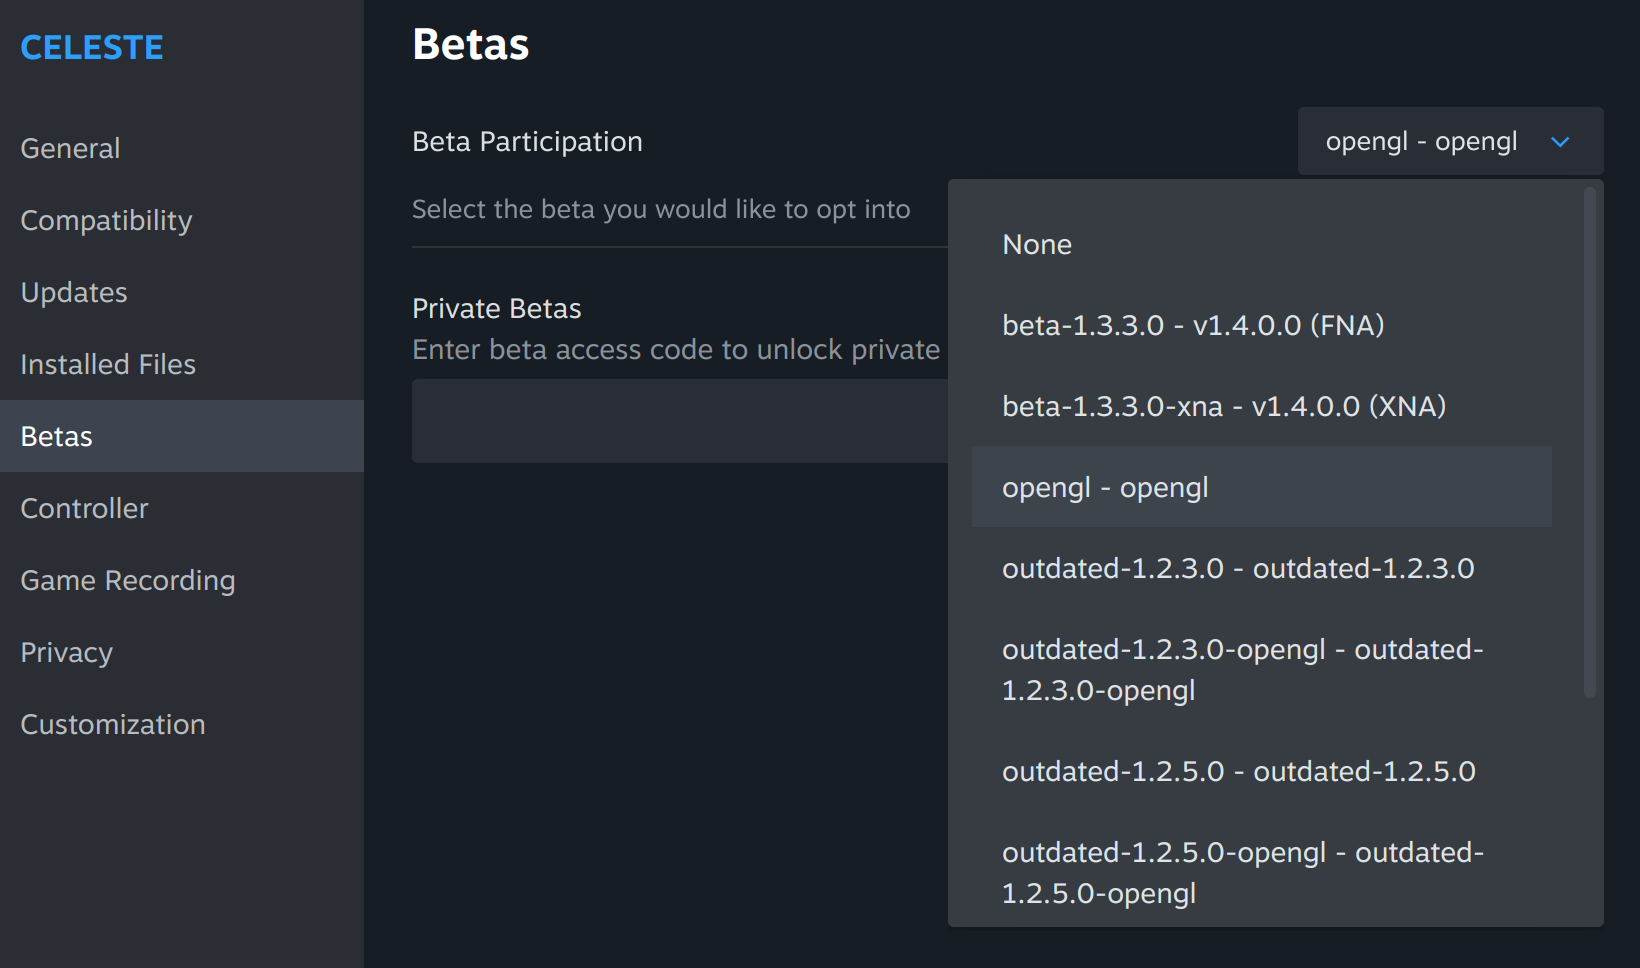The image size is (1640, 968).
Task: Open the Installed Files tab
Action: (x=108, y=365)
